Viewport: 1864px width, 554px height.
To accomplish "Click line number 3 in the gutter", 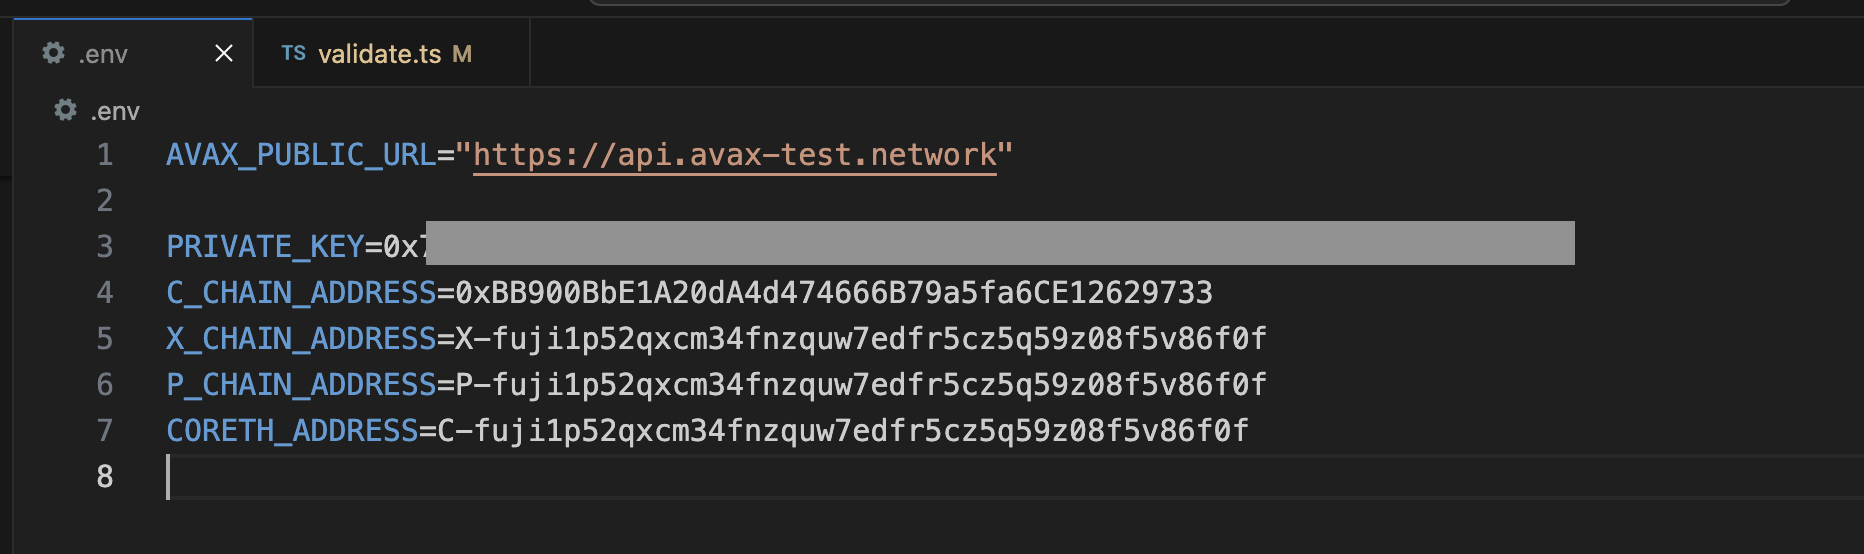I will click(105, 247).
